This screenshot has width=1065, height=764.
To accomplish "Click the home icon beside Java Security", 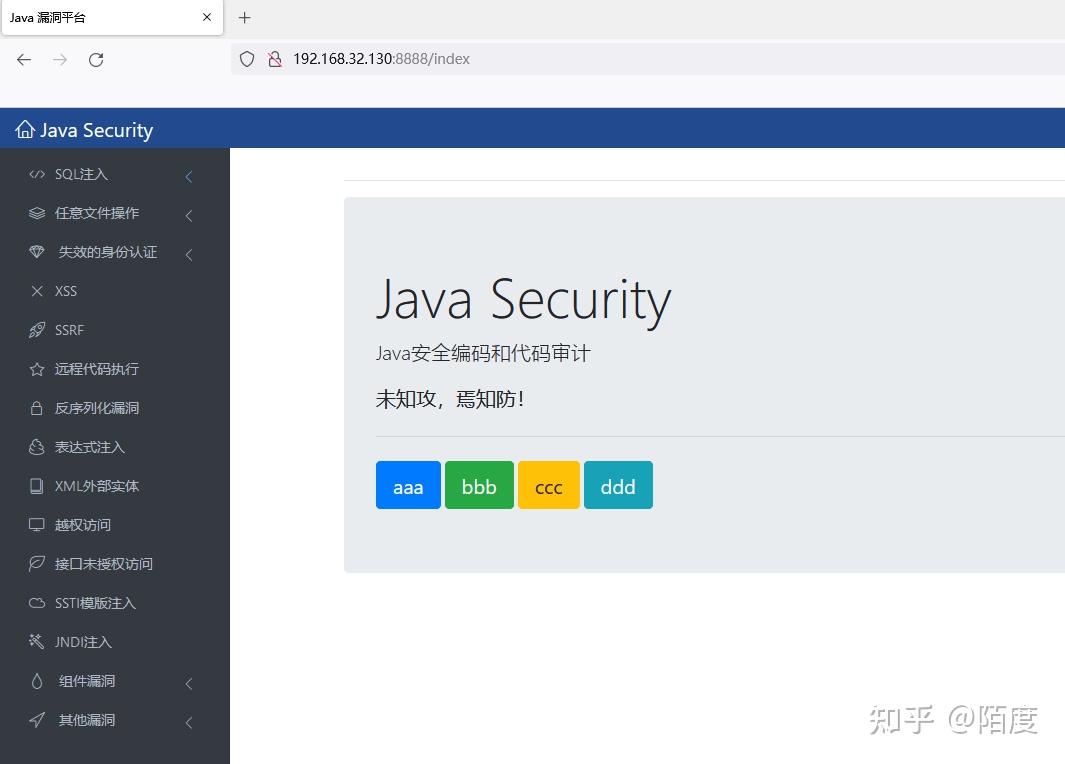I will [x=23, y=129].
